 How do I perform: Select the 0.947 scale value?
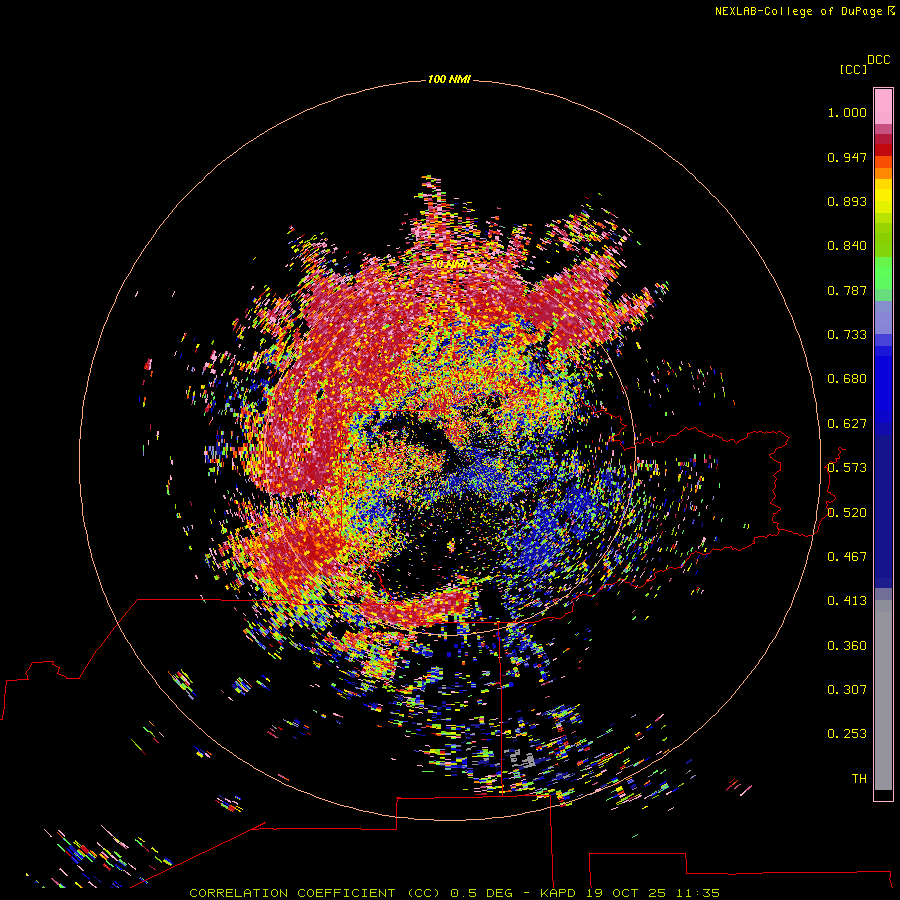847,157
